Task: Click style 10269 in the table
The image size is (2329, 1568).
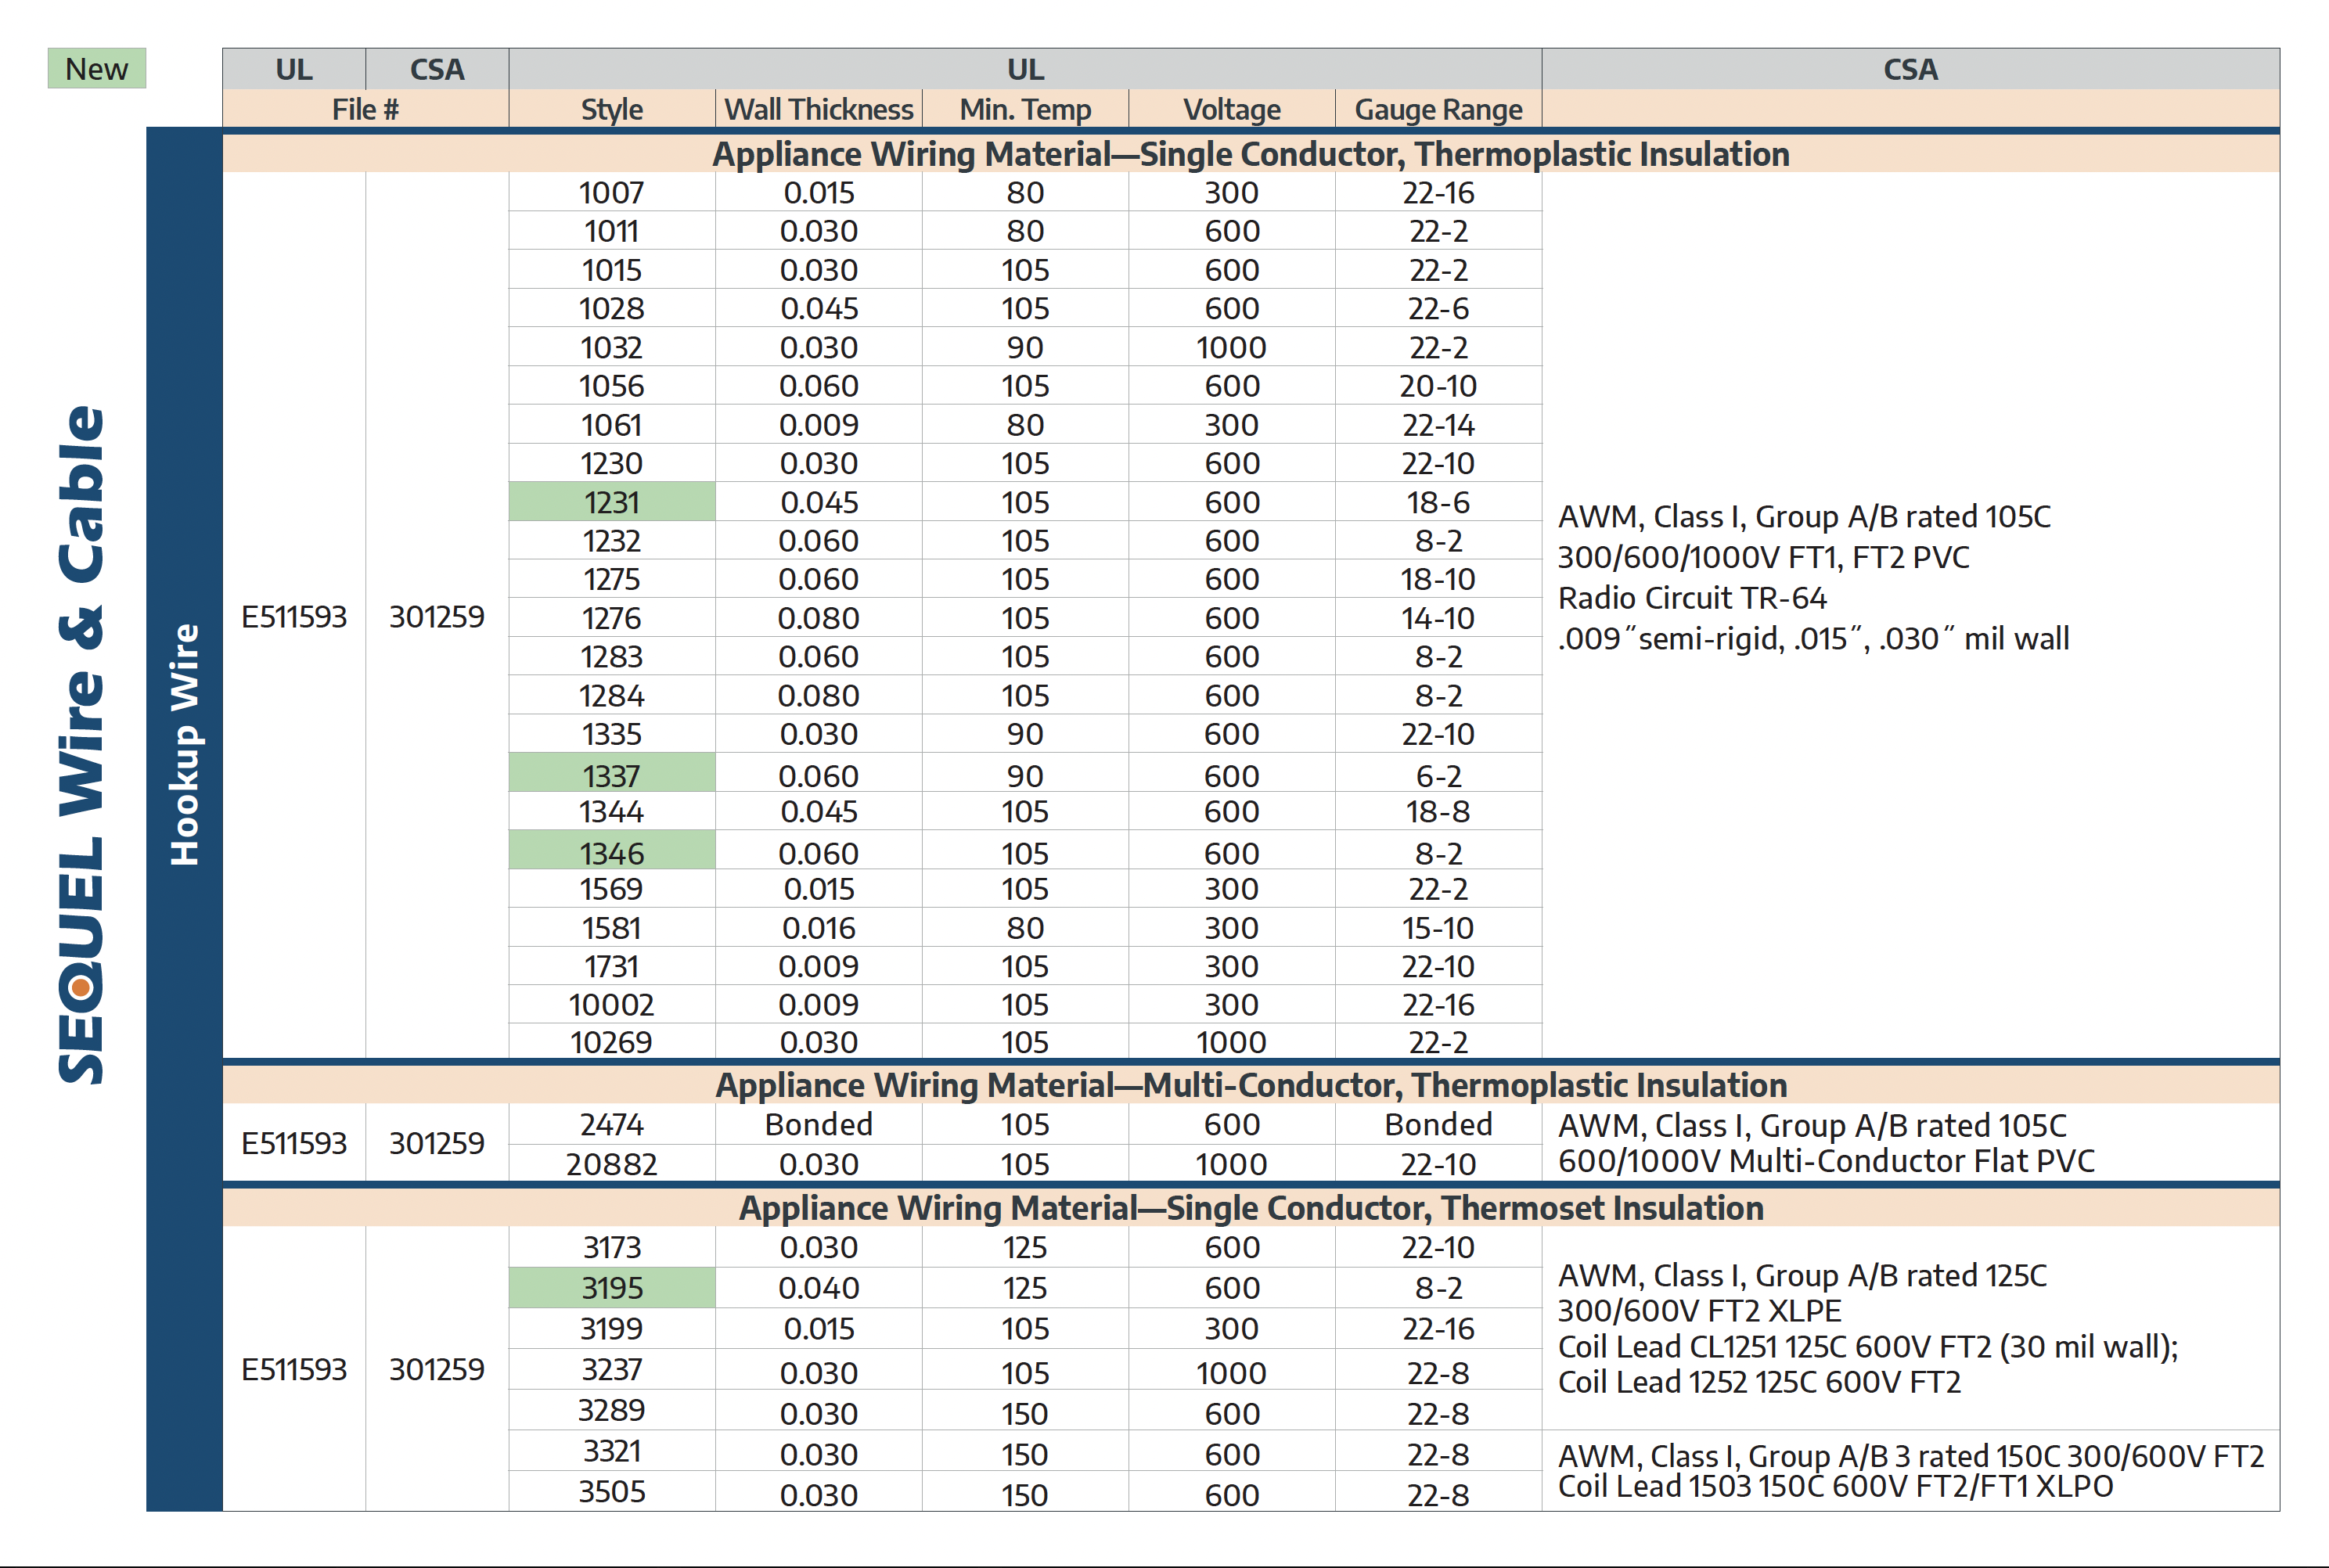Action: tap(611, 1042)
